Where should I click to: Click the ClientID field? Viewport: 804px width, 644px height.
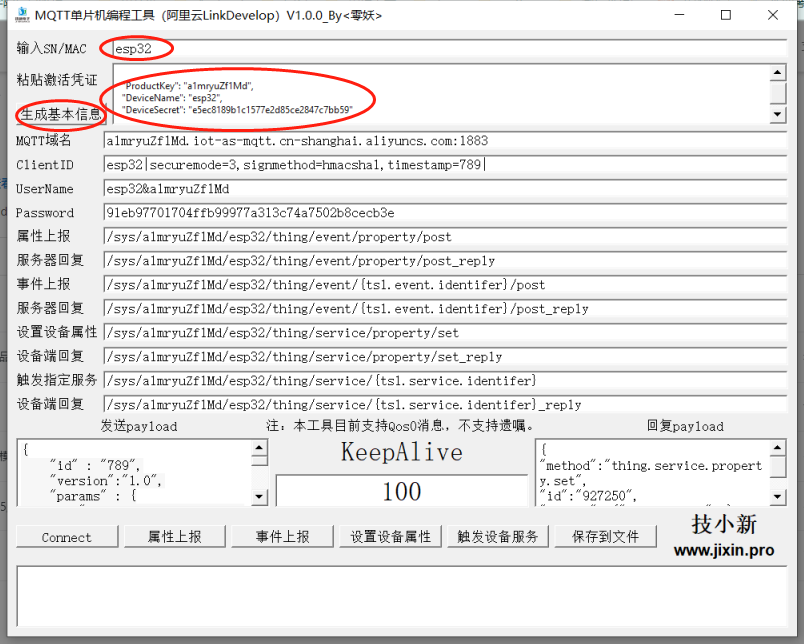pos(445,165)
